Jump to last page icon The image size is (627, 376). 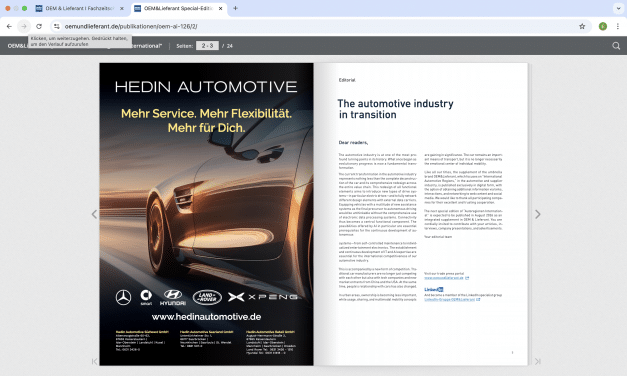[x=537, y=361]
